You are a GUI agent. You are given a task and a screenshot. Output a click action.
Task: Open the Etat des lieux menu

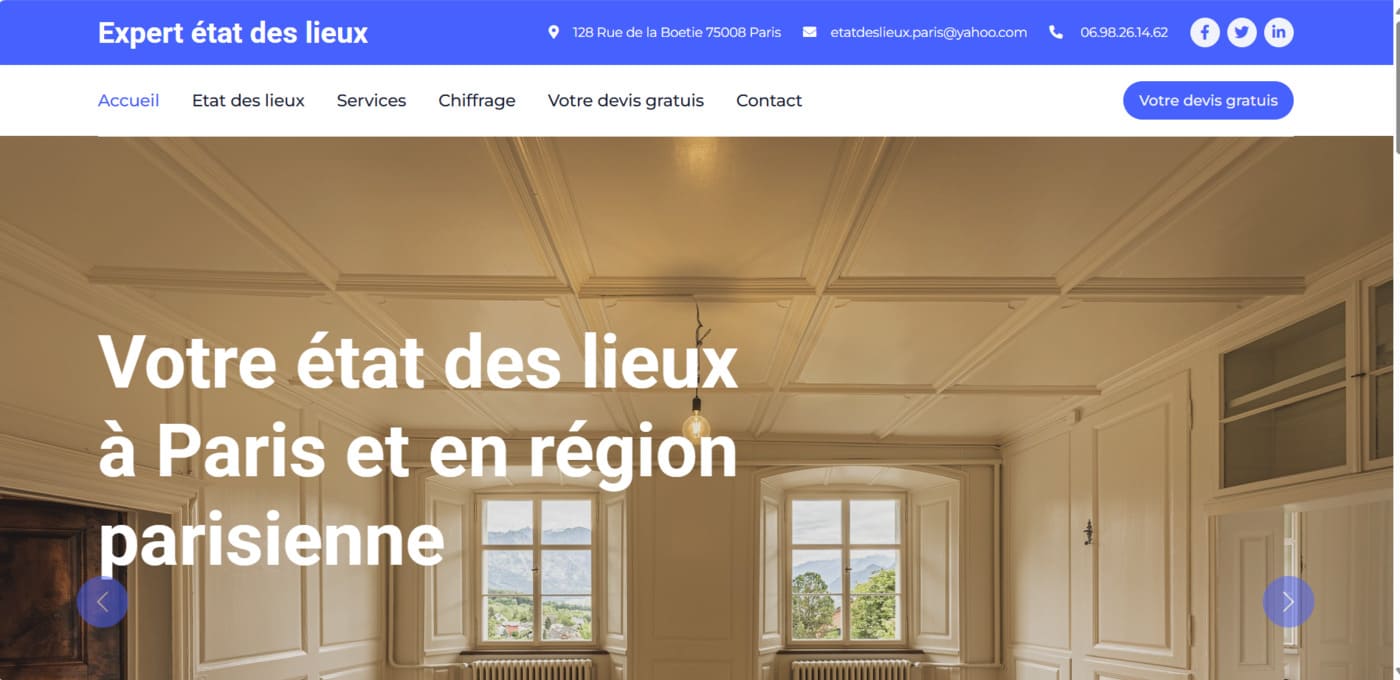[248, 100]
